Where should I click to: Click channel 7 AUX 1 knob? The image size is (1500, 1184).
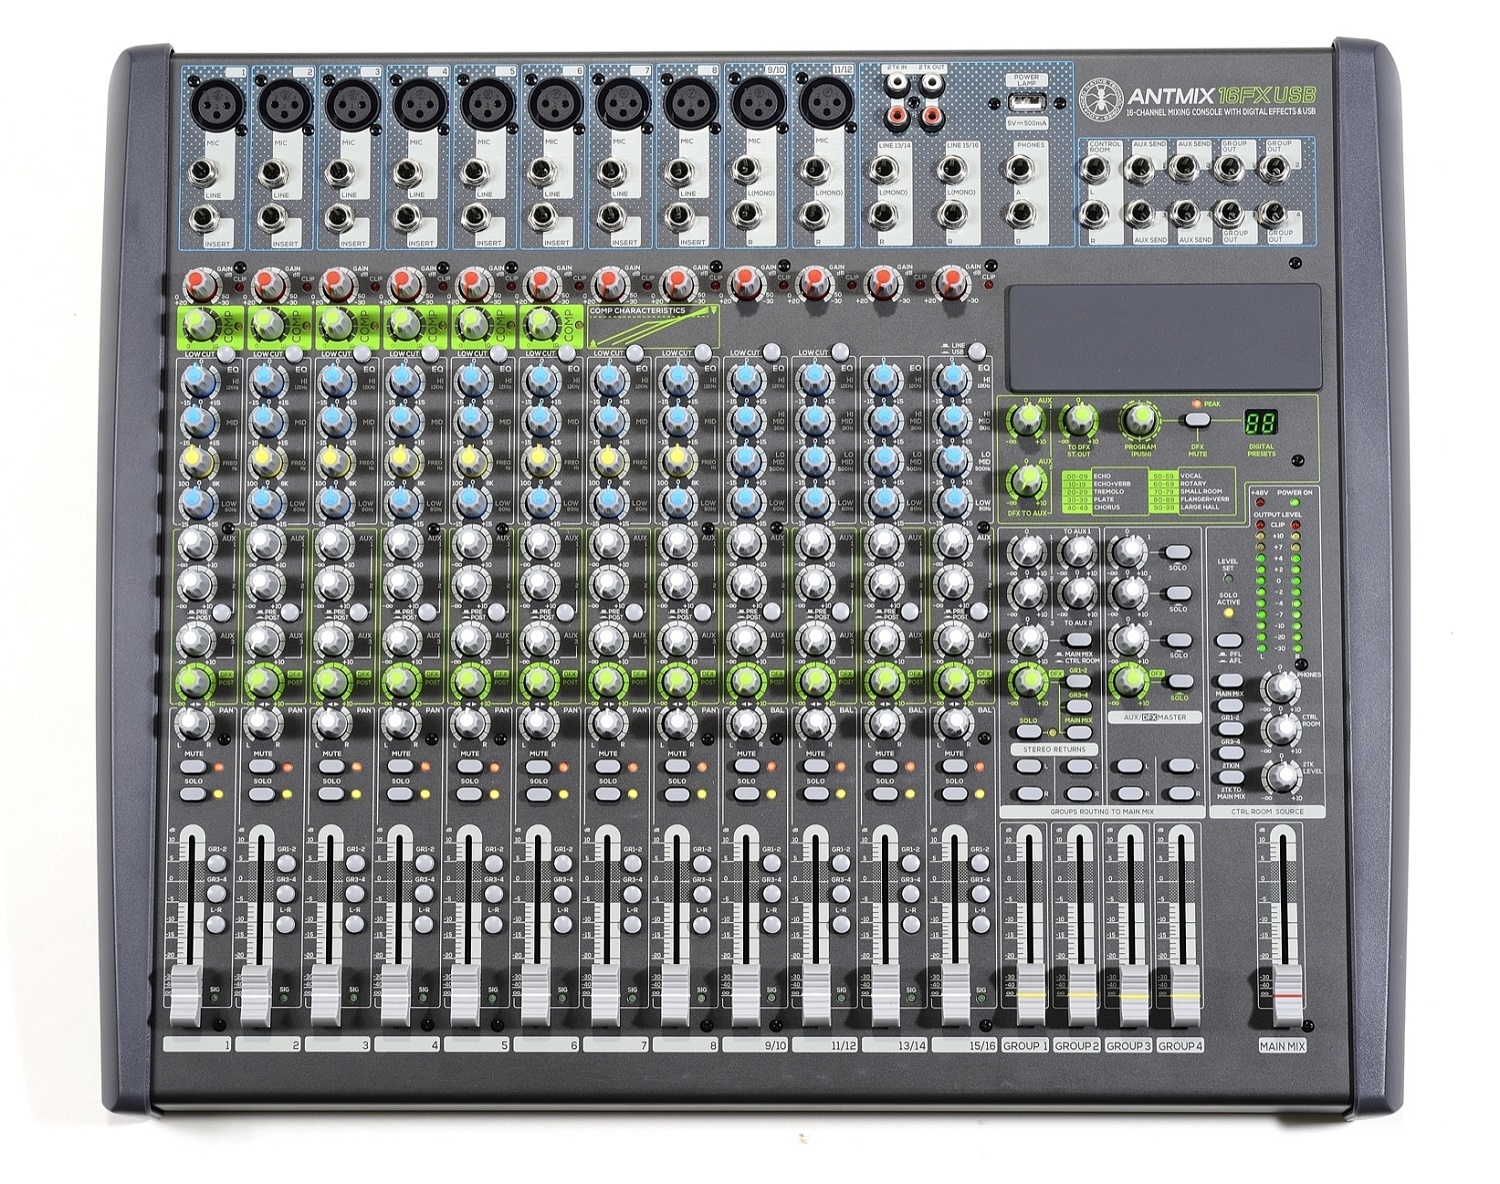pyautogui.click(x=609, y=543)
